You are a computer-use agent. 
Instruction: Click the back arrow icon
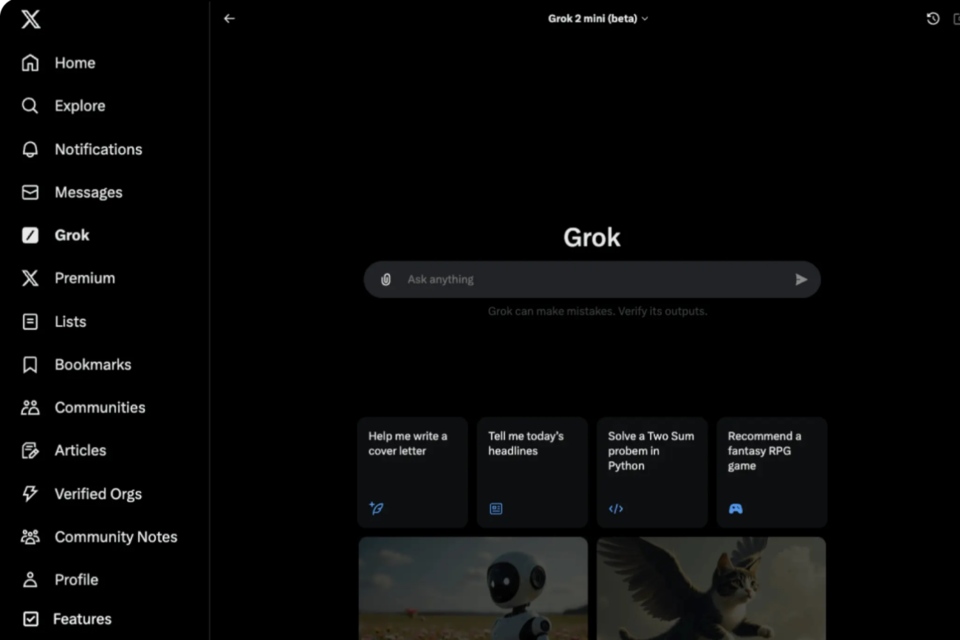coord(229,19)
